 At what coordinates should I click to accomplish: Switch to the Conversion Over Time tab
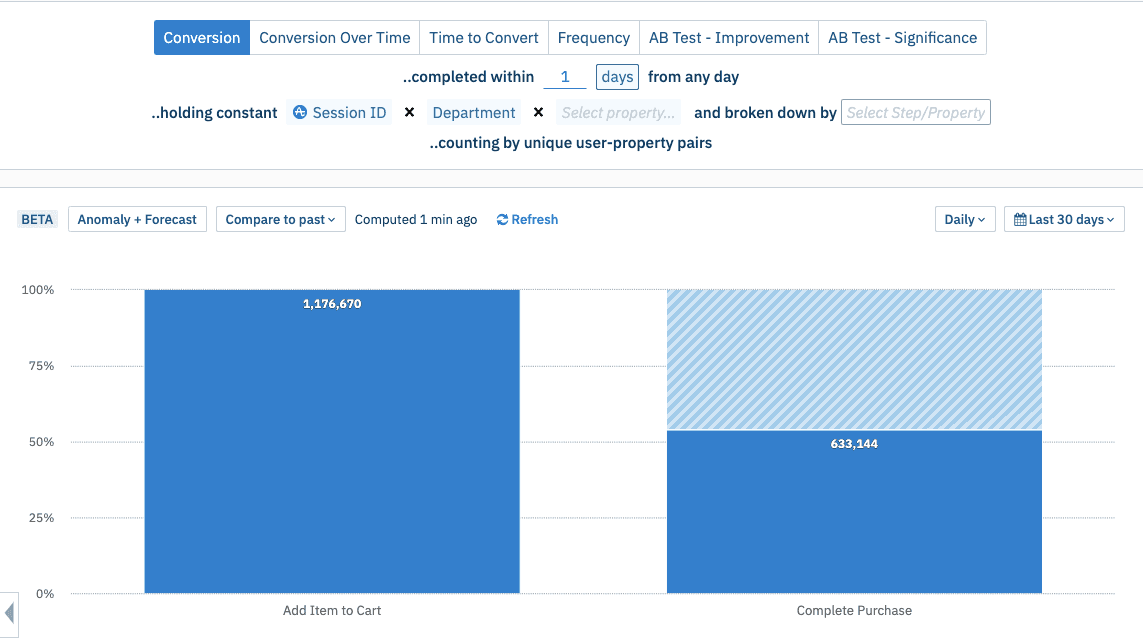point(334,37)
